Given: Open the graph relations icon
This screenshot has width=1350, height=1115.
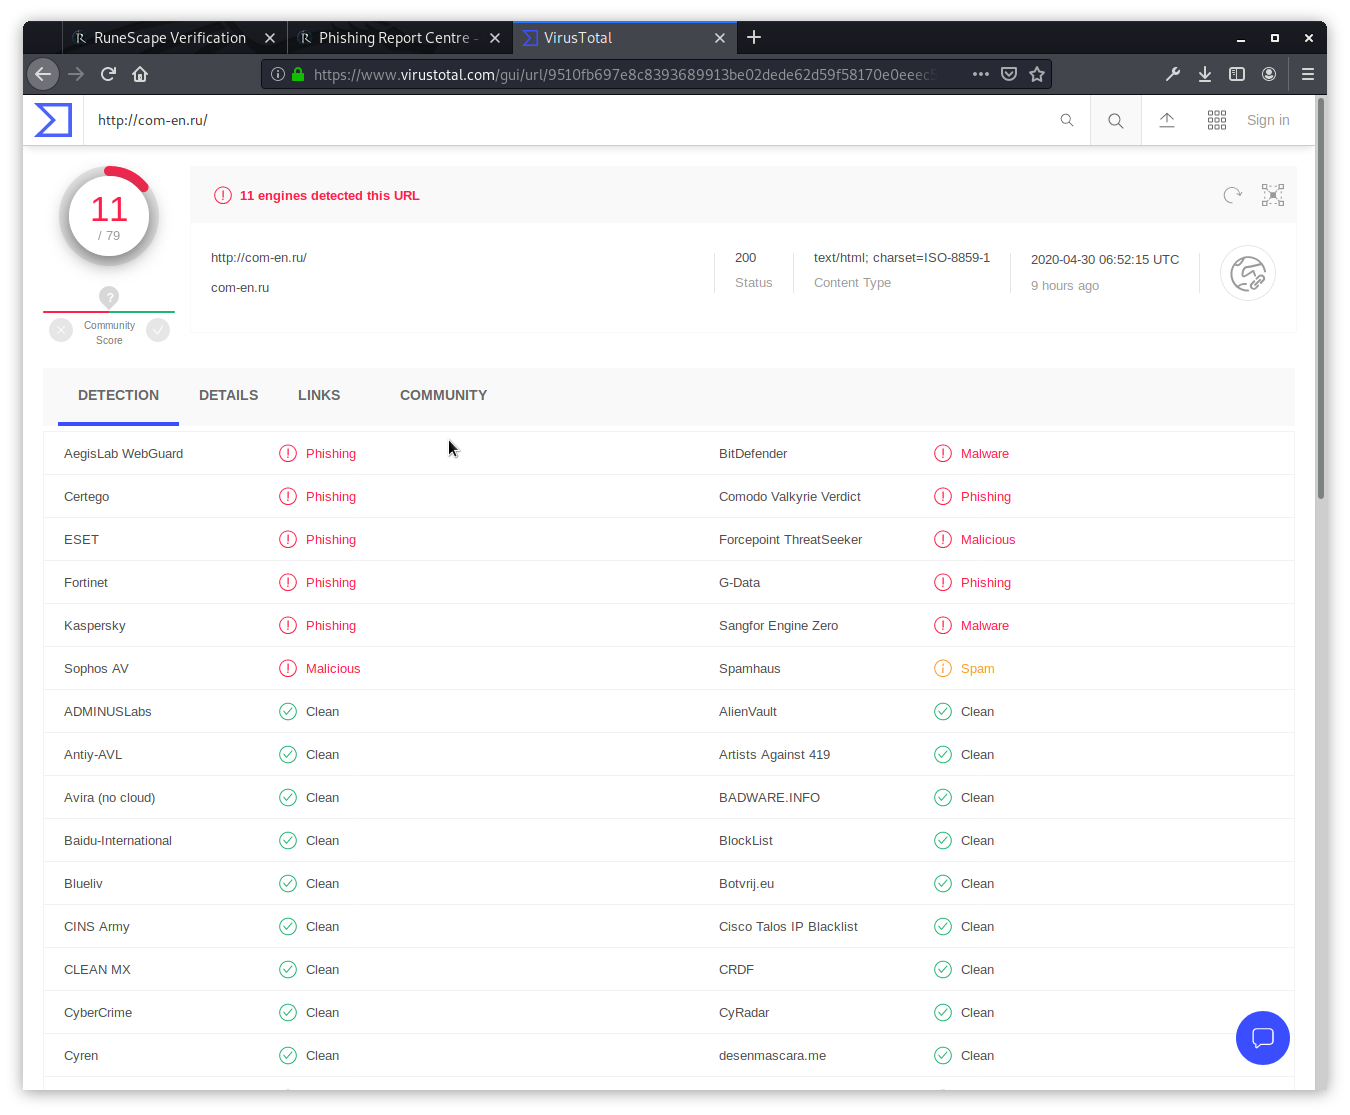Looking at the screenshot, I should click(x=1273, y=195).
